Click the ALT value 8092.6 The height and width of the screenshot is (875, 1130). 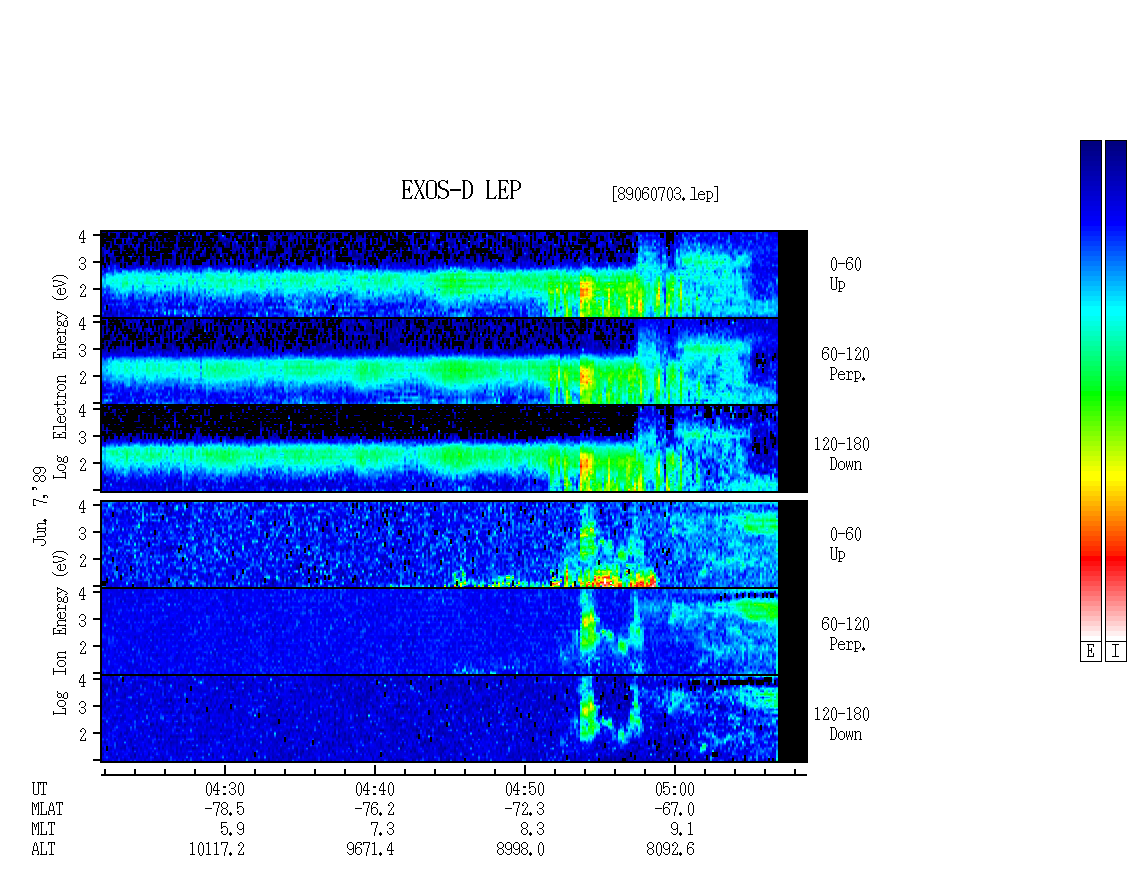coord(670,850)
